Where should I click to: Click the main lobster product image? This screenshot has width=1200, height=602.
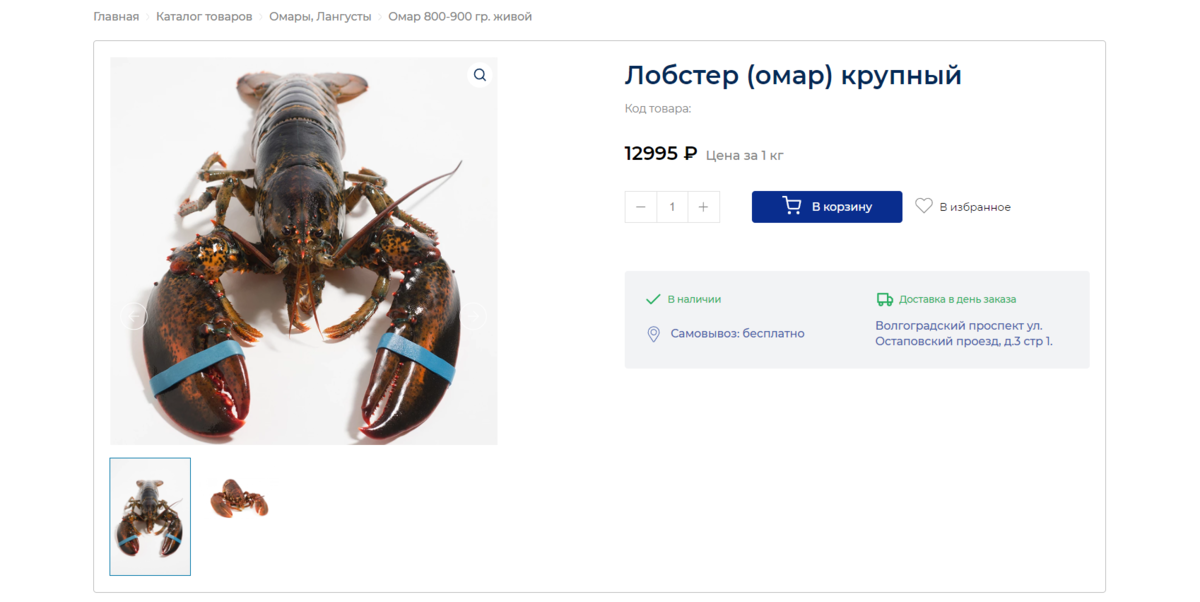pyautogui.click(x=304, y=251)
